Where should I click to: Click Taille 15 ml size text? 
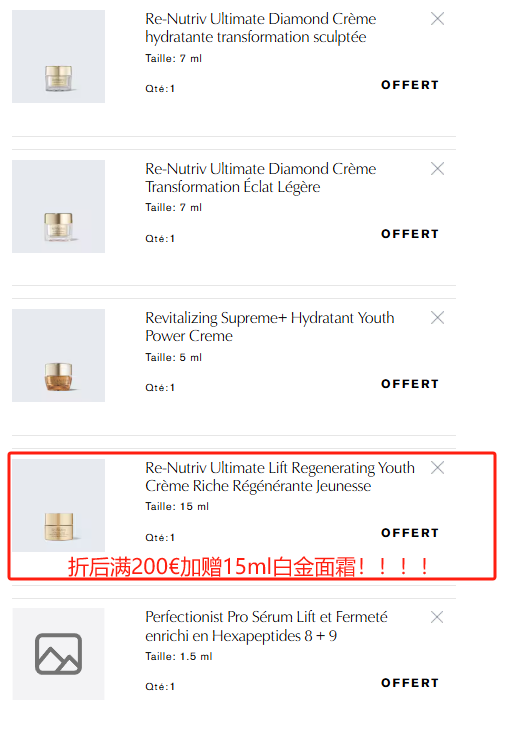pyautogui.click(x=177, y=506)
